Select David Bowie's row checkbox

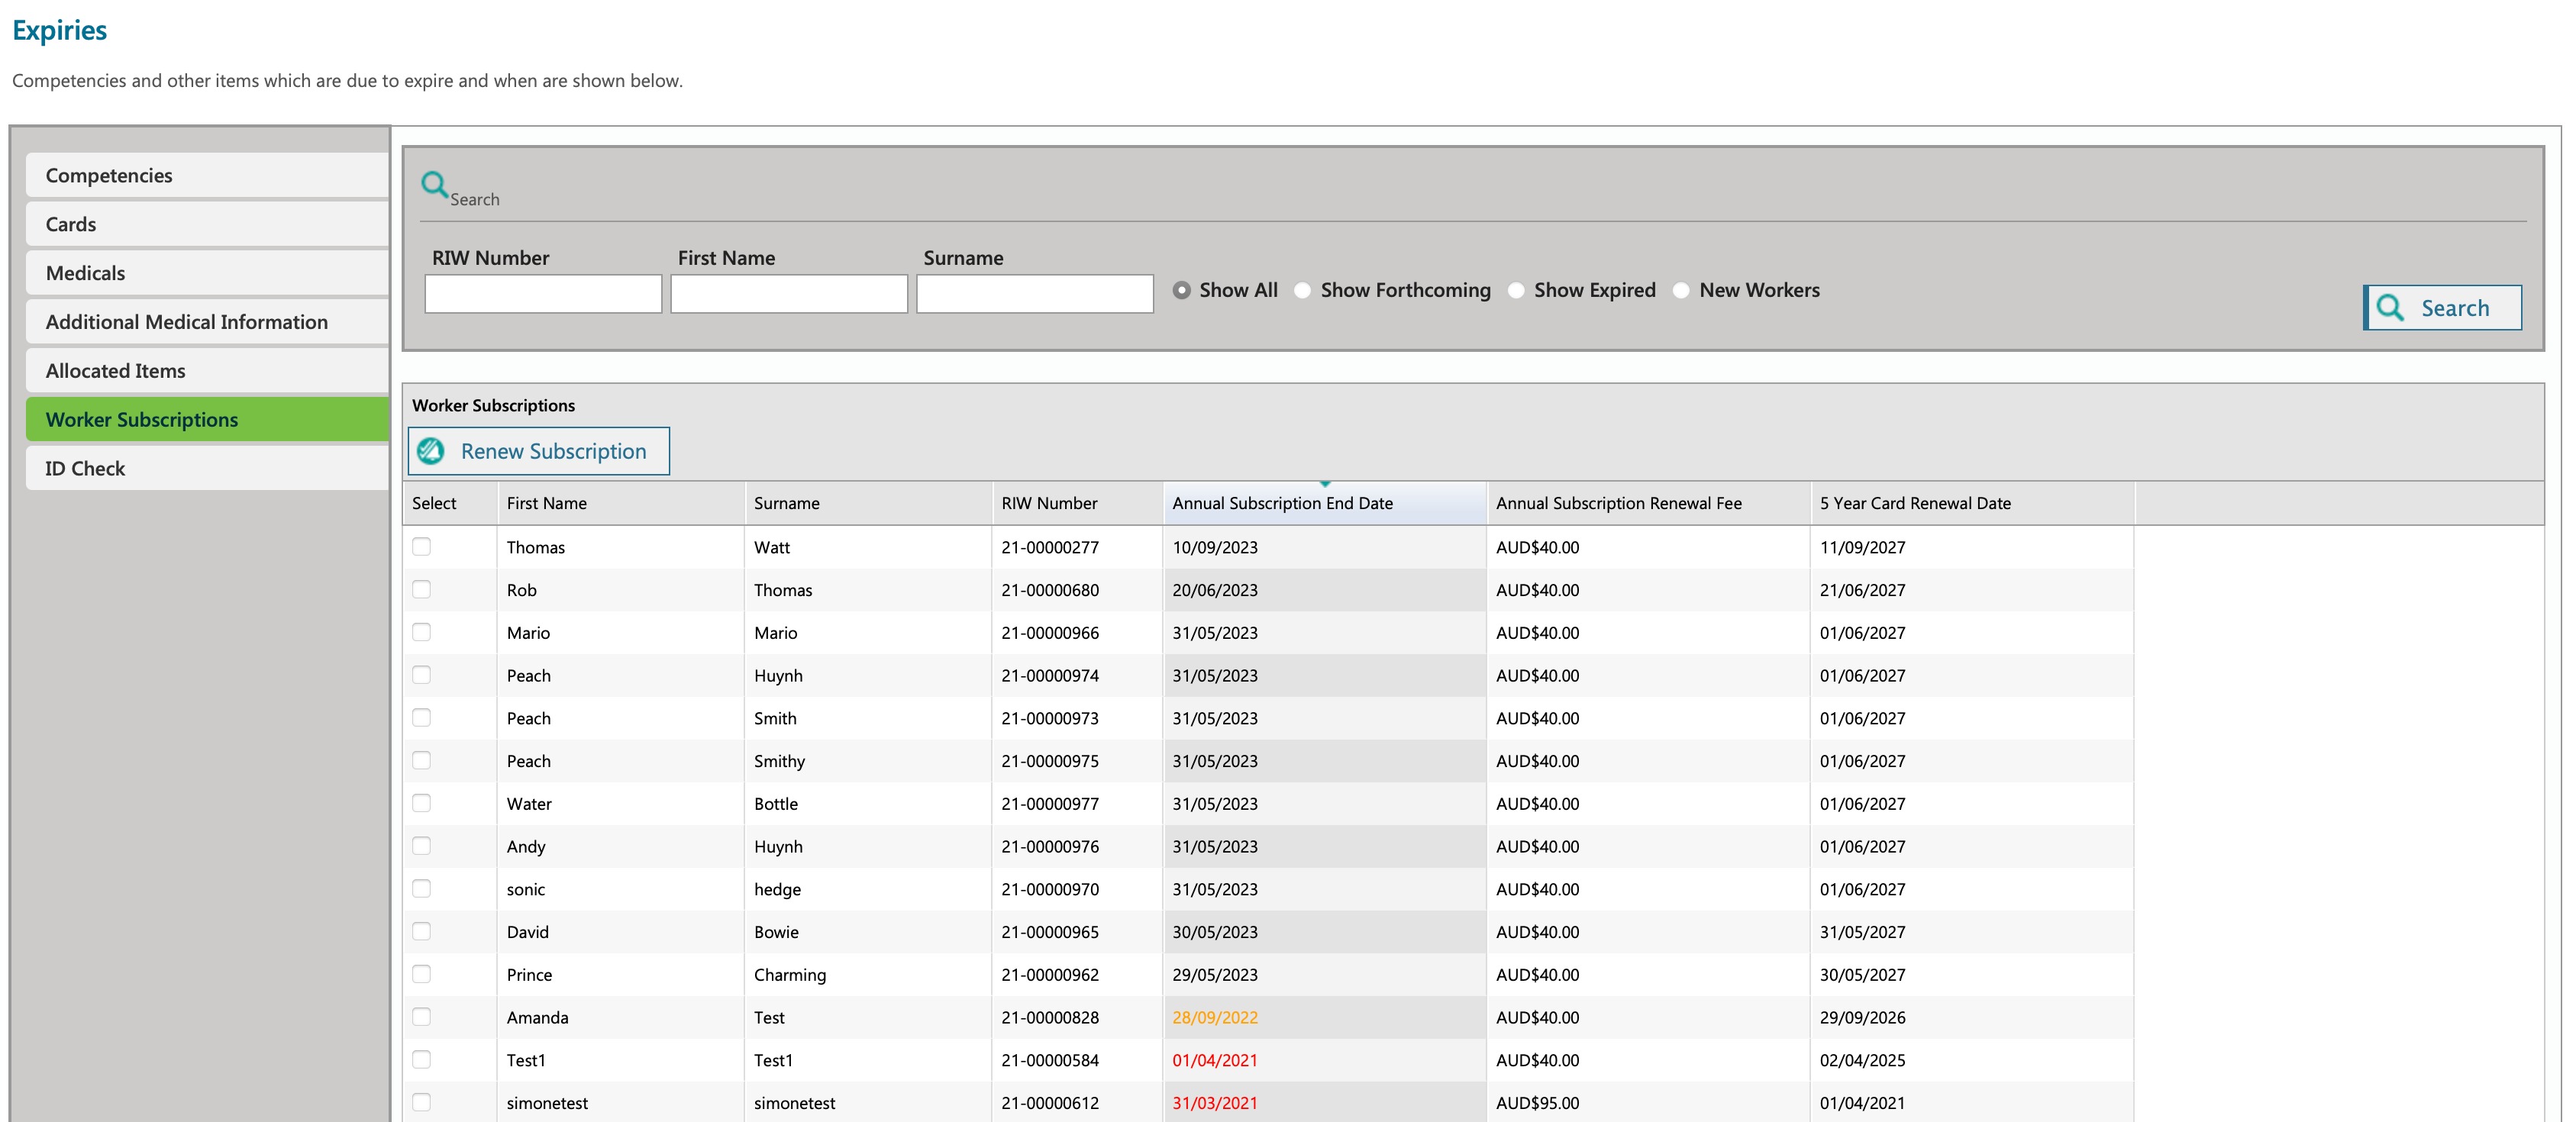point(422,931)
